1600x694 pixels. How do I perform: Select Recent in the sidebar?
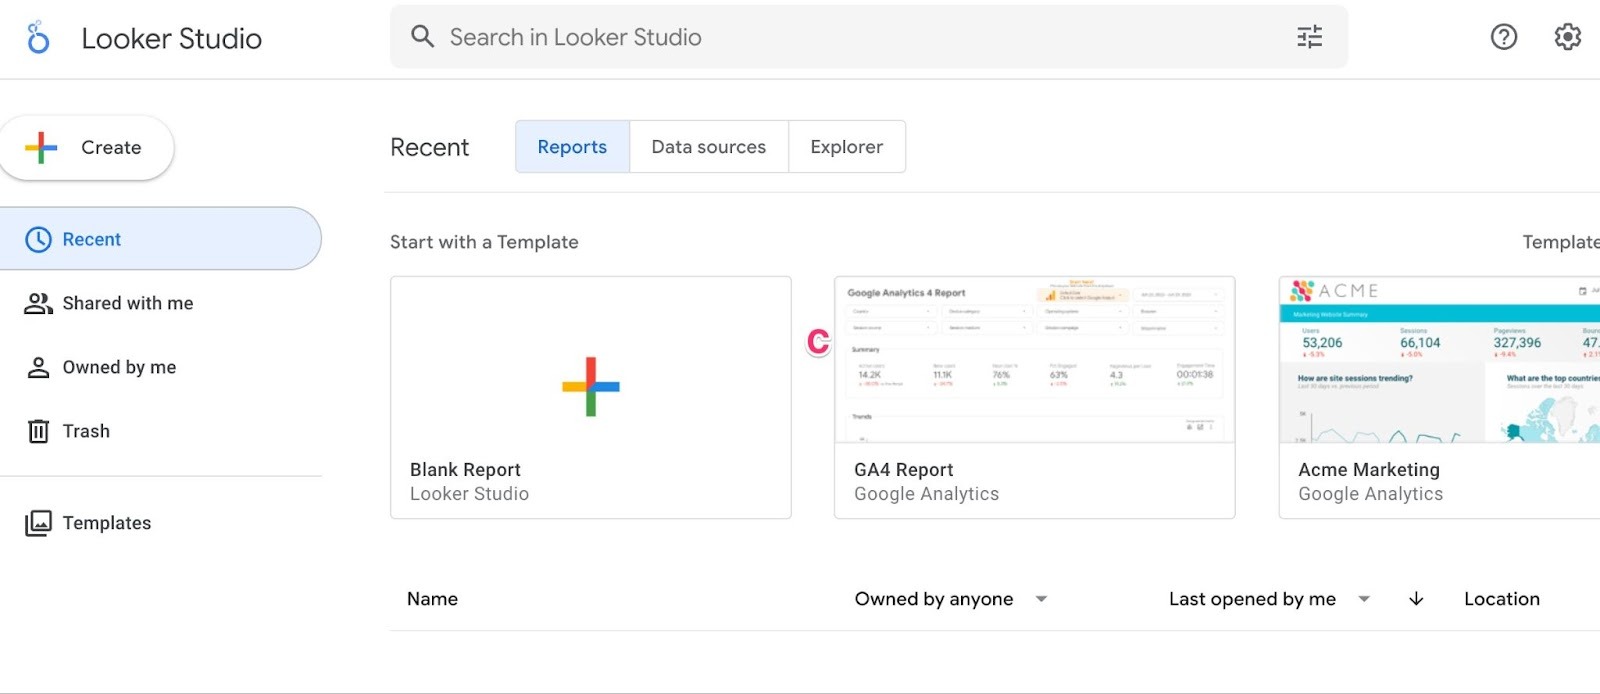point(160,239)
